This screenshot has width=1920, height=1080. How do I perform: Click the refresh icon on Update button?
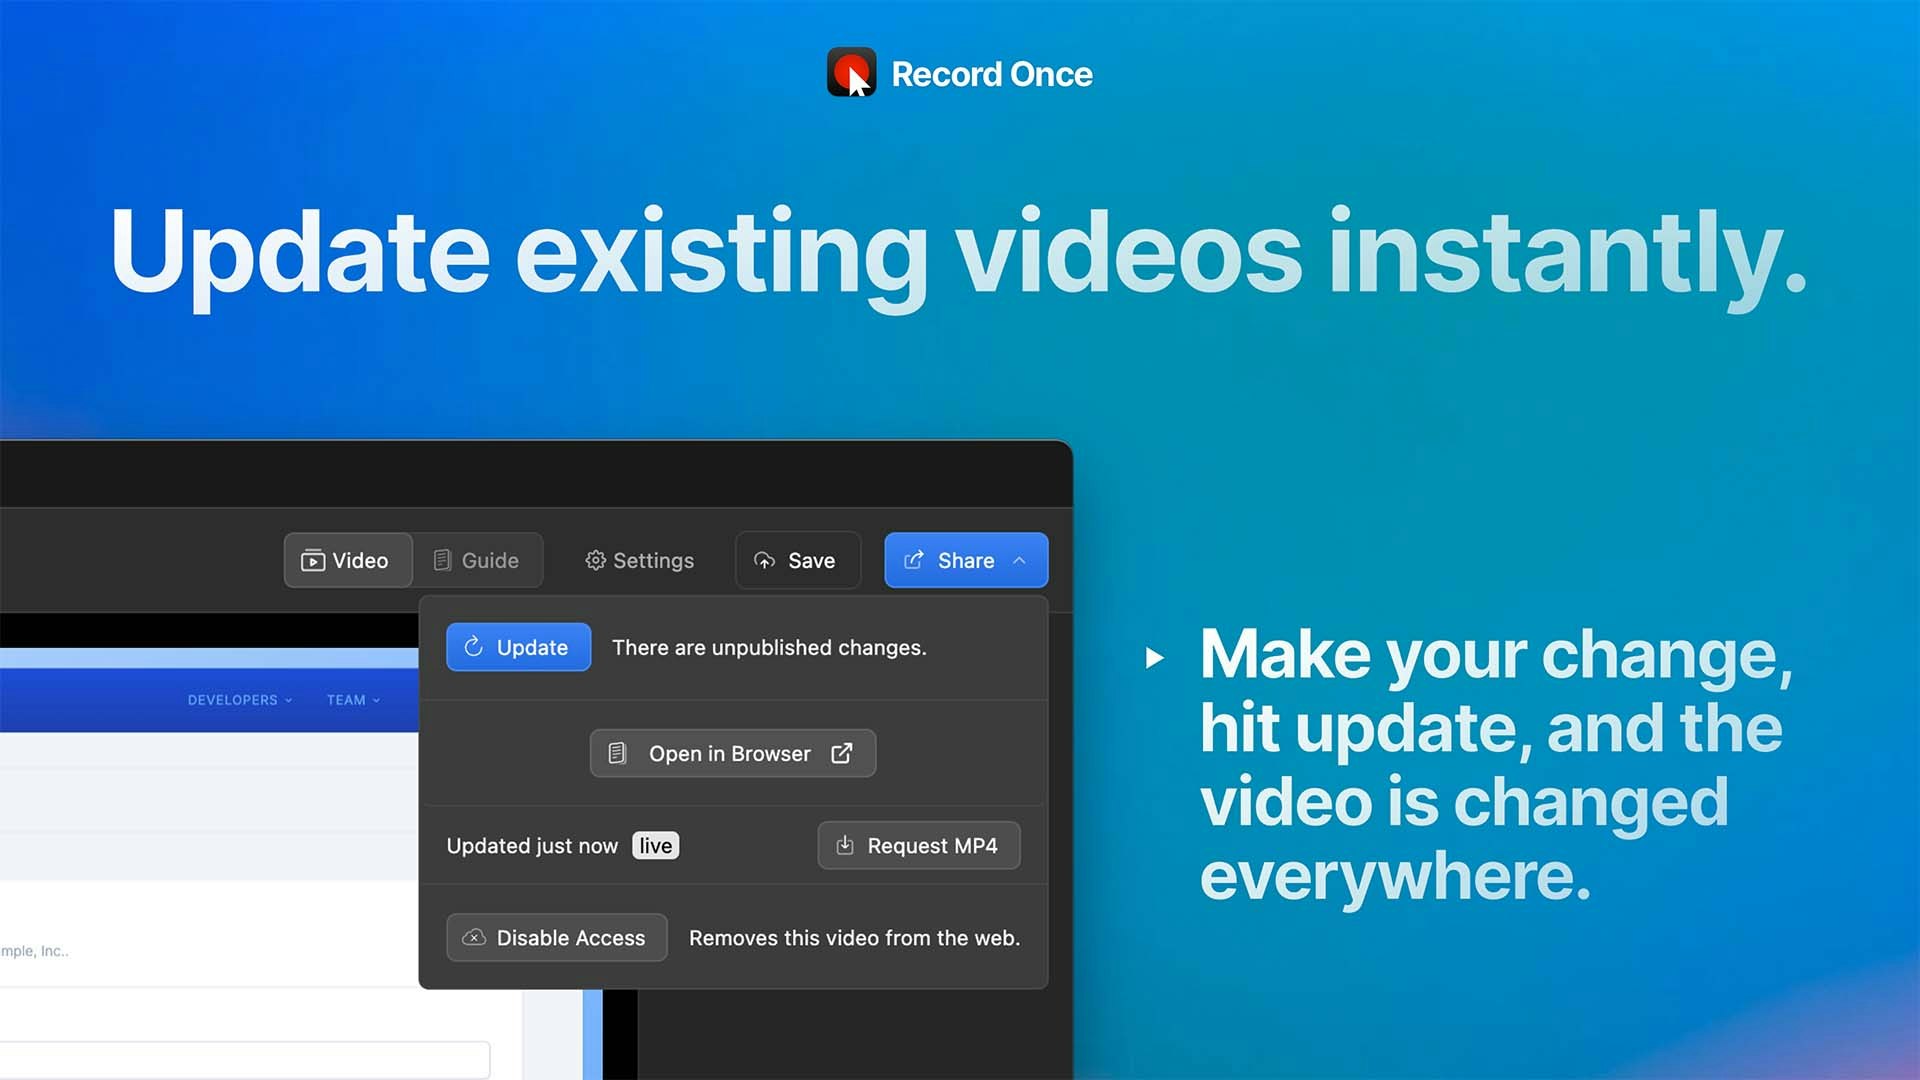pyautogui.click(x=474, y=647)
